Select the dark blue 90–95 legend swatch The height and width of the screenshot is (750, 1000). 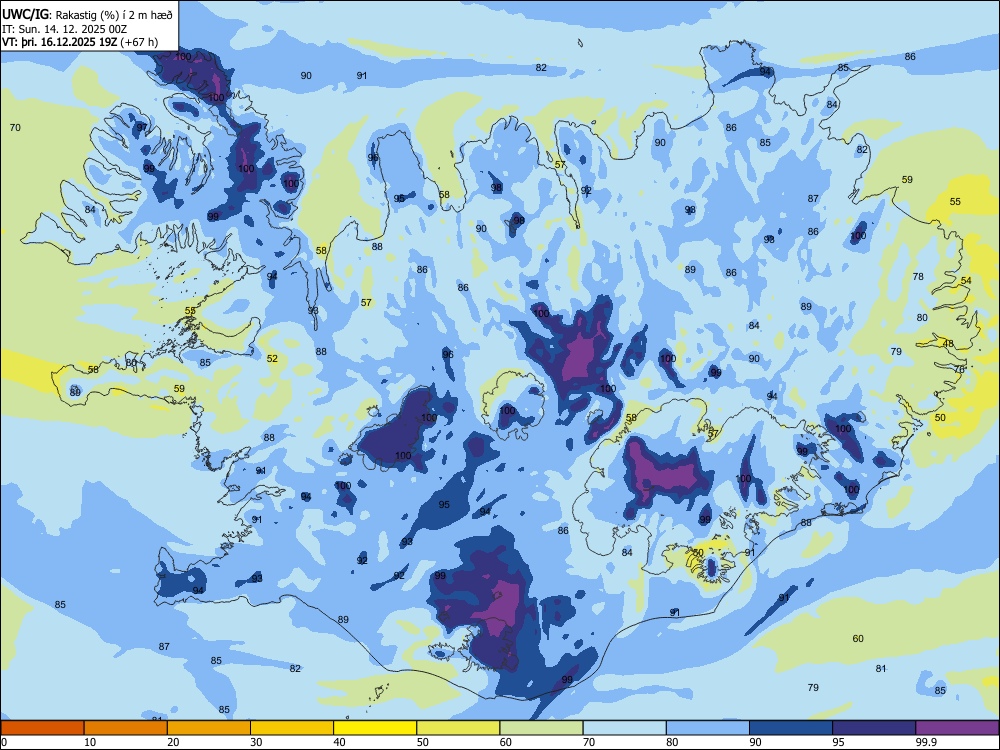tap(791, 728)
